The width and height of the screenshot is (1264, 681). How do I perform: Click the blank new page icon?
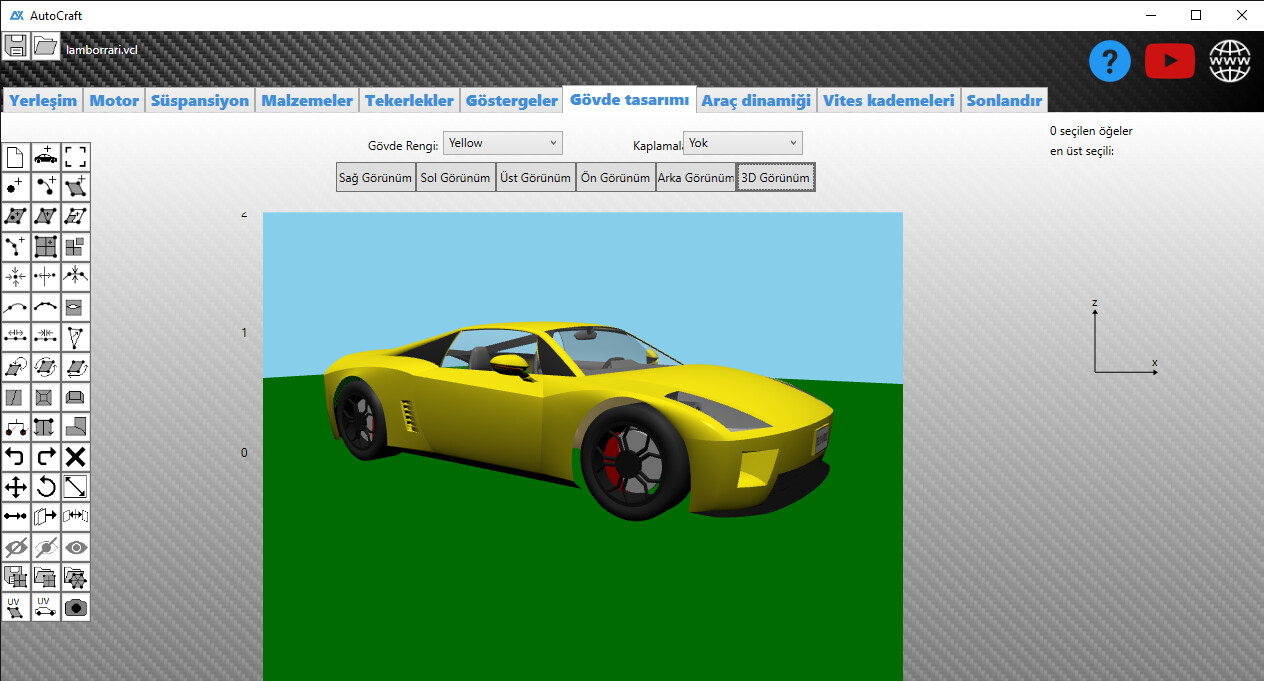[x=16, y=157]
